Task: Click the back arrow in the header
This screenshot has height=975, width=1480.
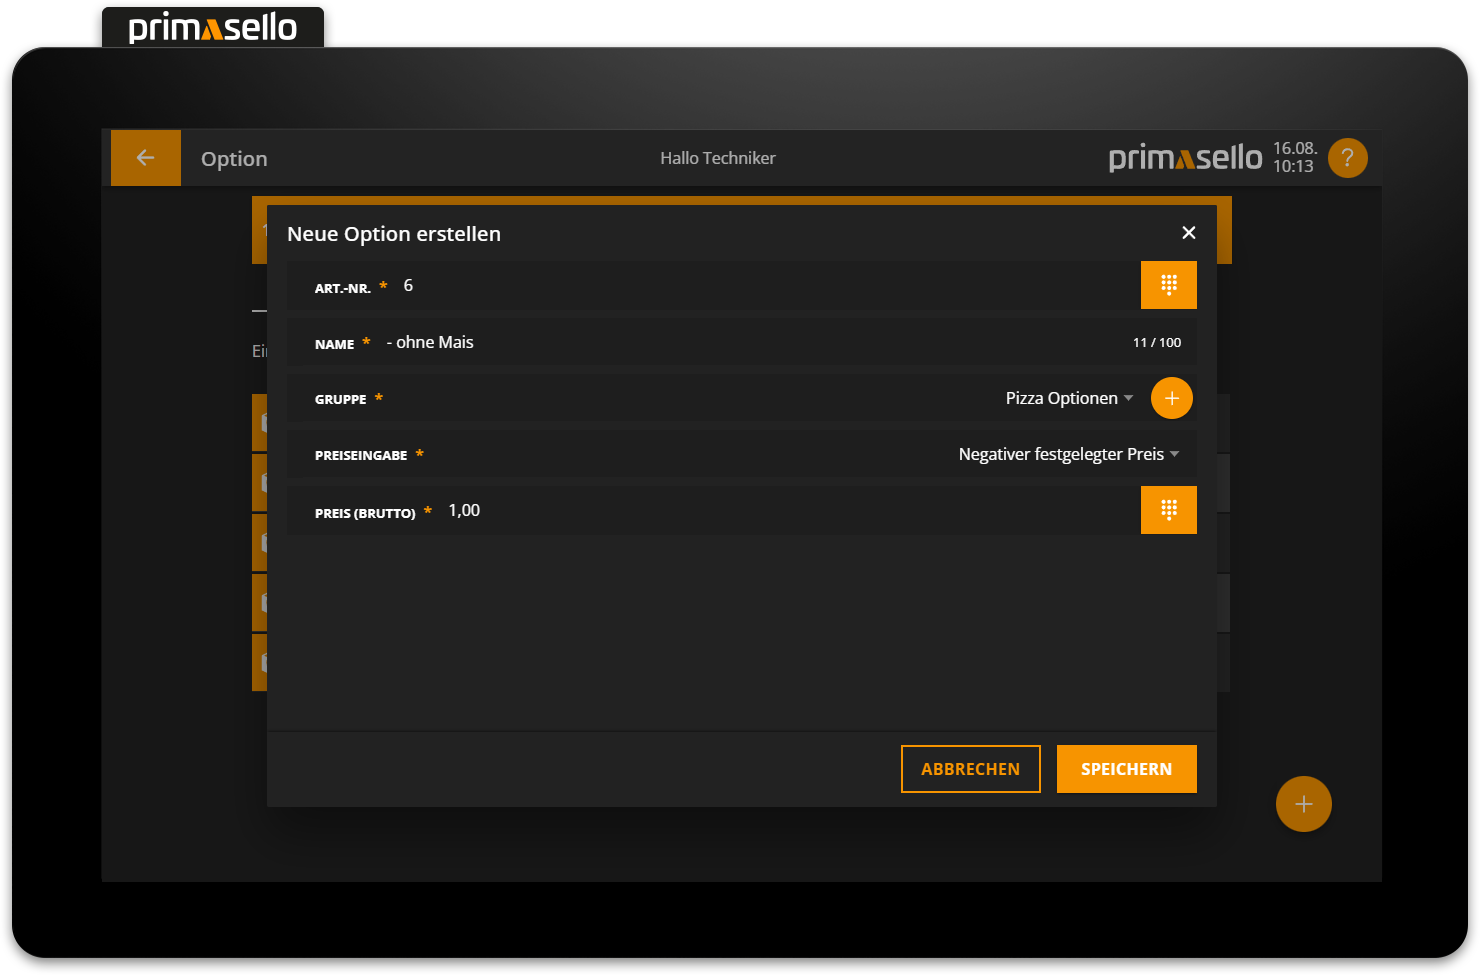Action: pos(145,157)
